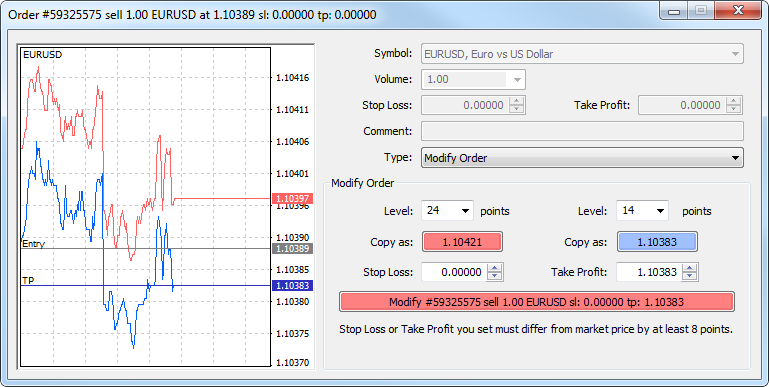Click the red ask price tag 1.10397 on chart
The width and height of the screenshot is (769, 387).
click(x=292, y=199)
